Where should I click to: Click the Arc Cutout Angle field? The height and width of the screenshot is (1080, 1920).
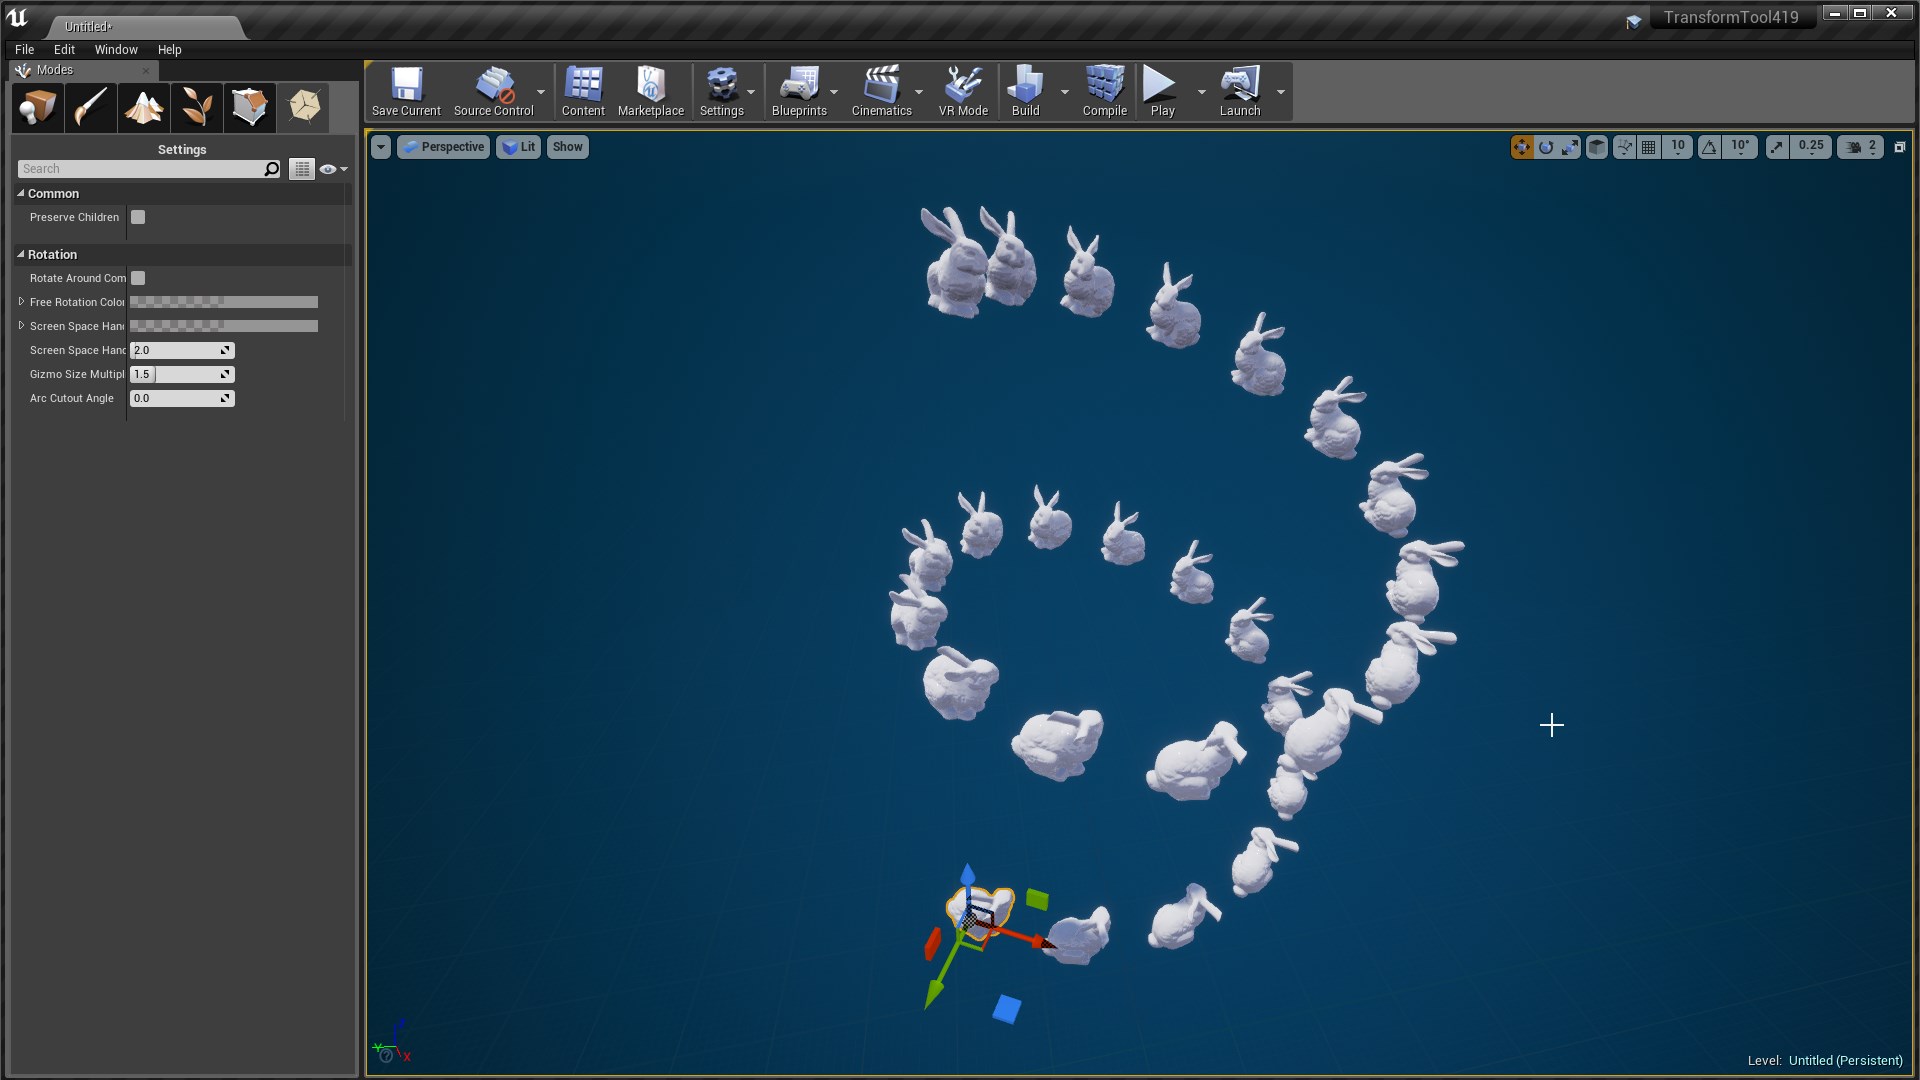pos(182,398)
